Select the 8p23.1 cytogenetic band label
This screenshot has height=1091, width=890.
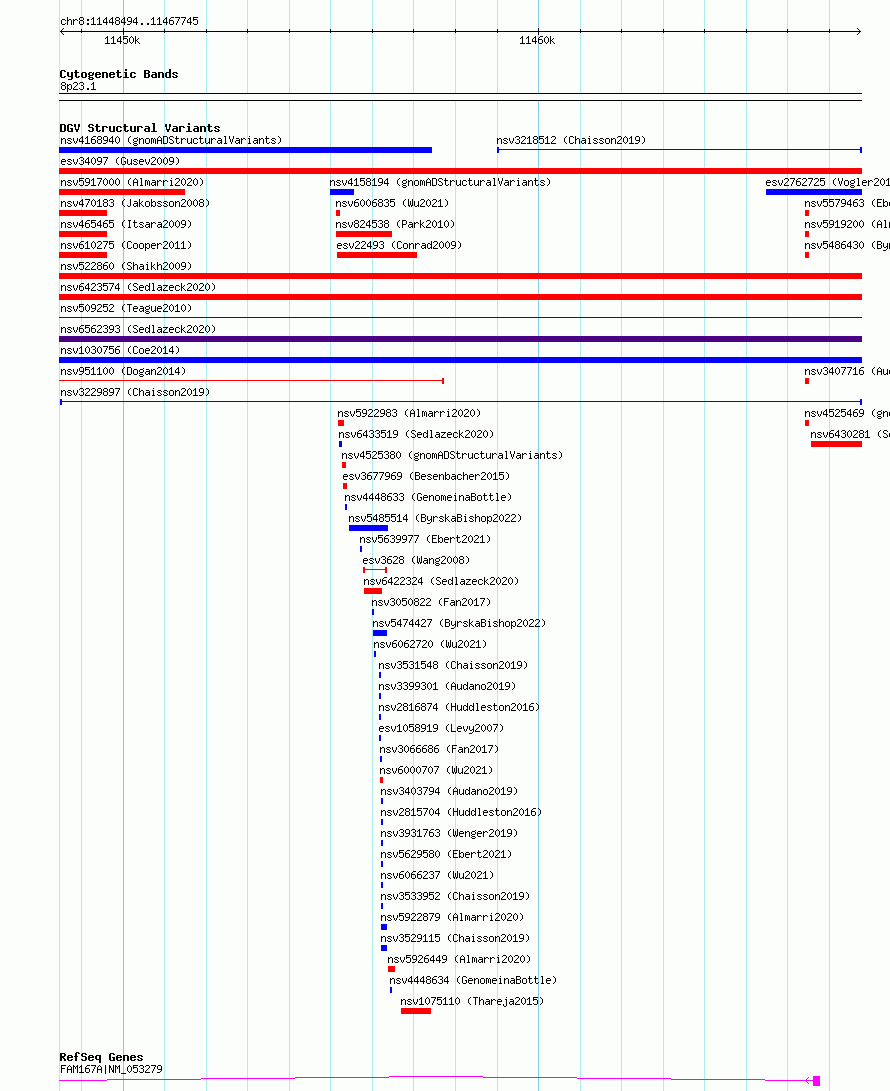(78, 86)
